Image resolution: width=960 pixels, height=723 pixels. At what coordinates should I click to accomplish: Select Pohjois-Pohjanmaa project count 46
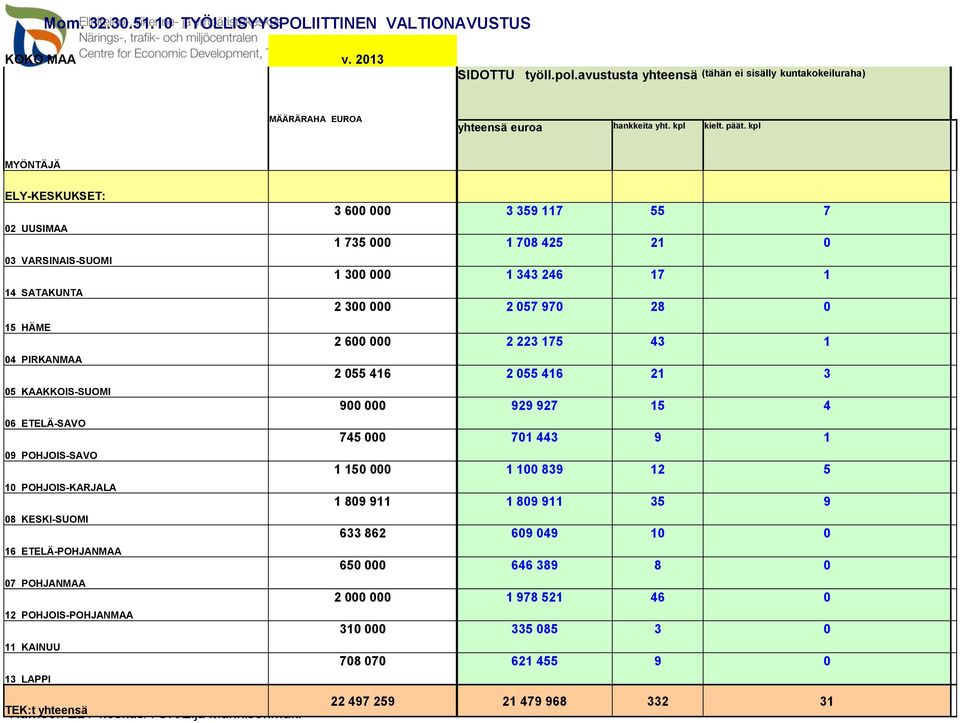coord(658,597)
